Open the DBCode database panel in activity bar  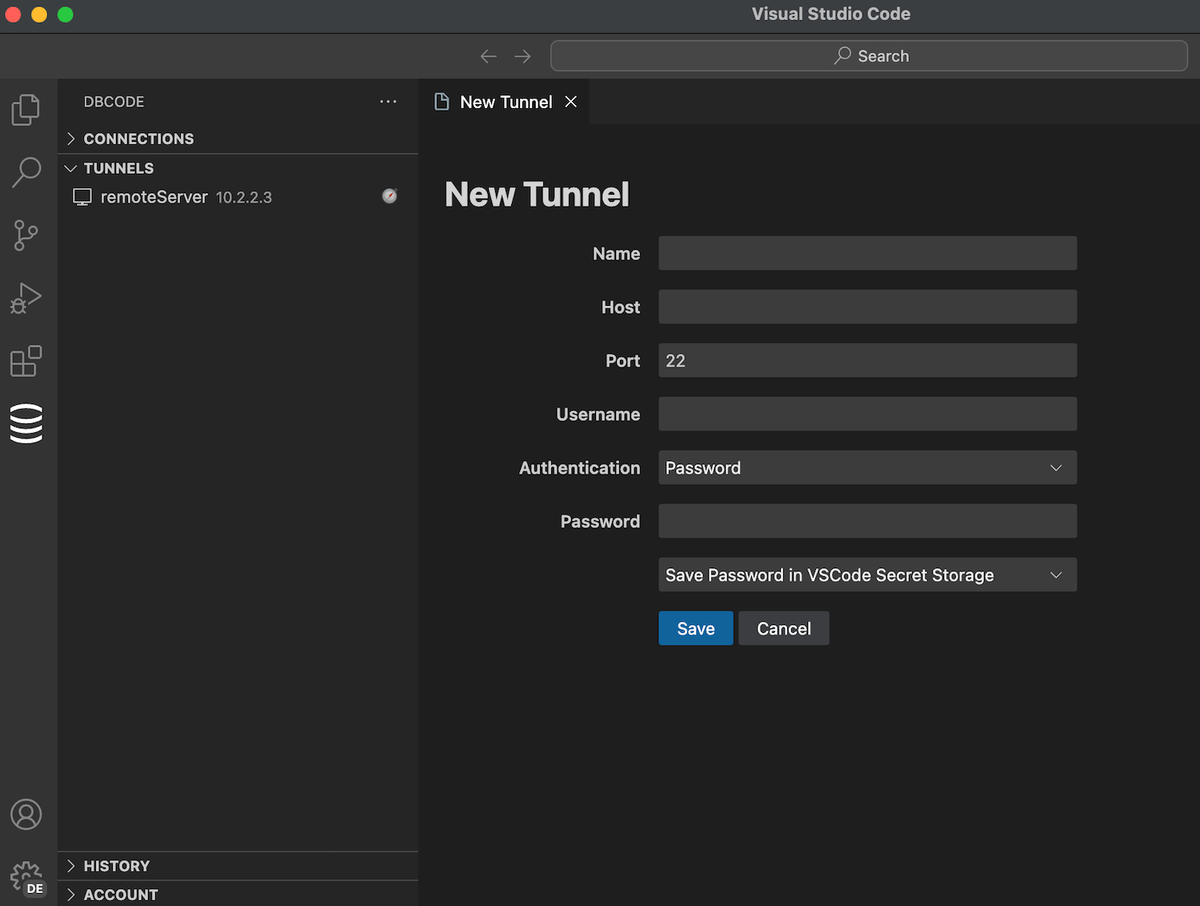[x=27, y=423]
